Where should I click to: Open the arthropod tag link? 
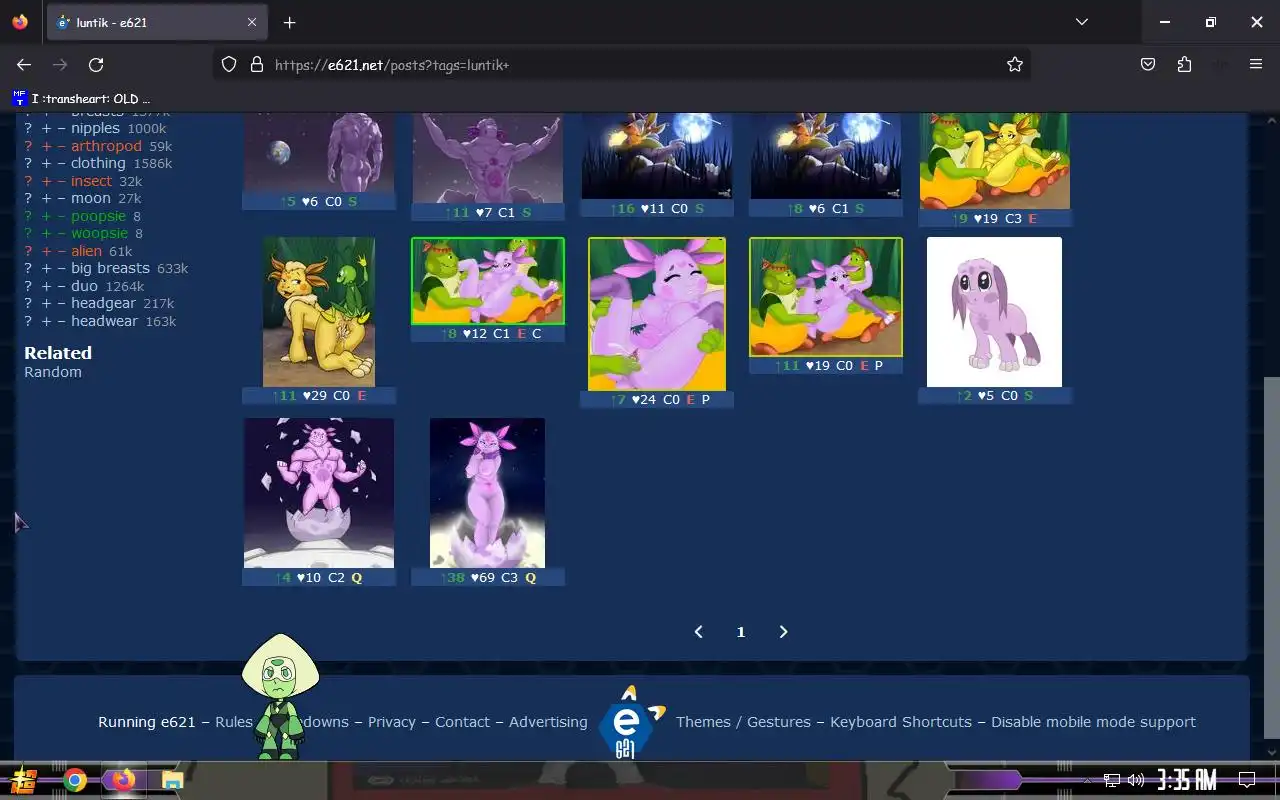(x=106, y=146)
